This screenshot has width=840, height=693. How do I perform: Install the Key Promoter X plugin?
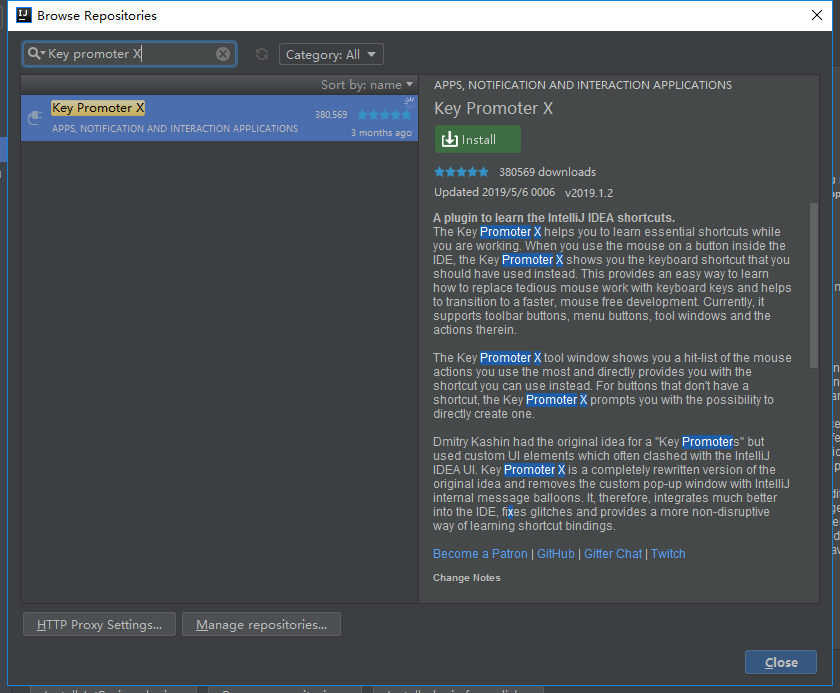click(477, 139)
